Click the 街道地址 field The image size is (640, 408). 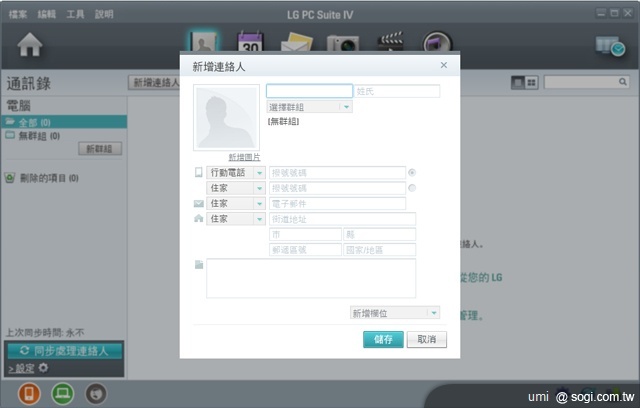342,219
